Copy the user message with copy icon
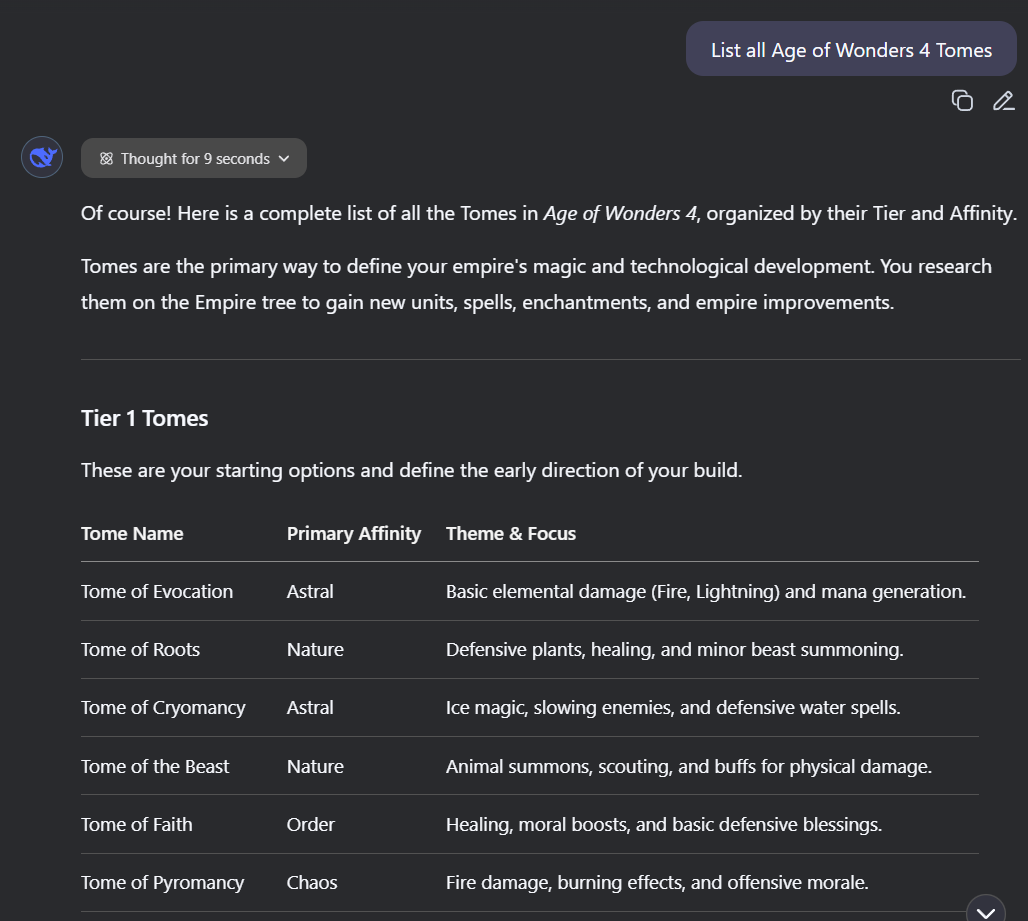The image size is (1028, 921). [962, 100]
